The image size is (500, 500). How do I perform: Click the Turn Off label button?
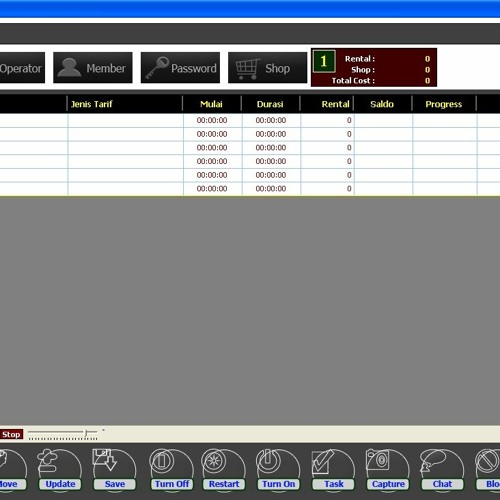172,484
